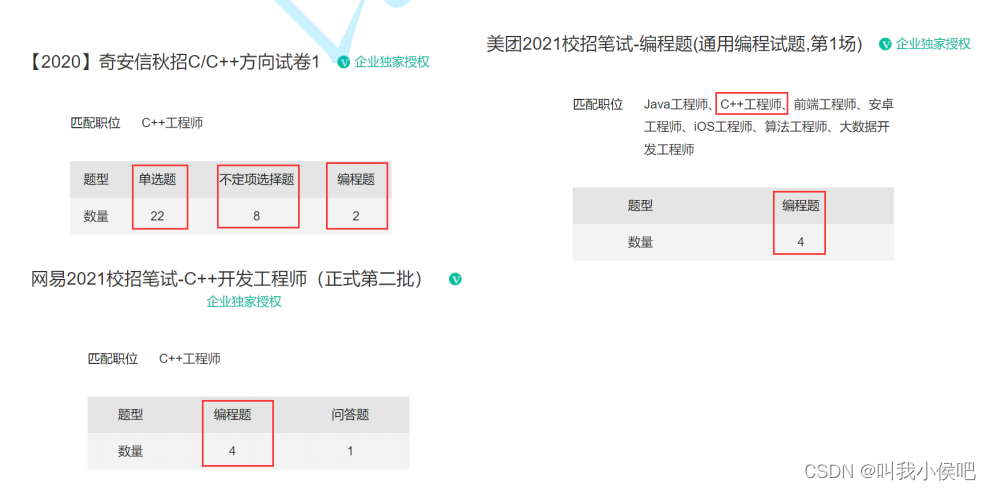Click the value 22 under 单选题
991x490 pixels.
157,216
